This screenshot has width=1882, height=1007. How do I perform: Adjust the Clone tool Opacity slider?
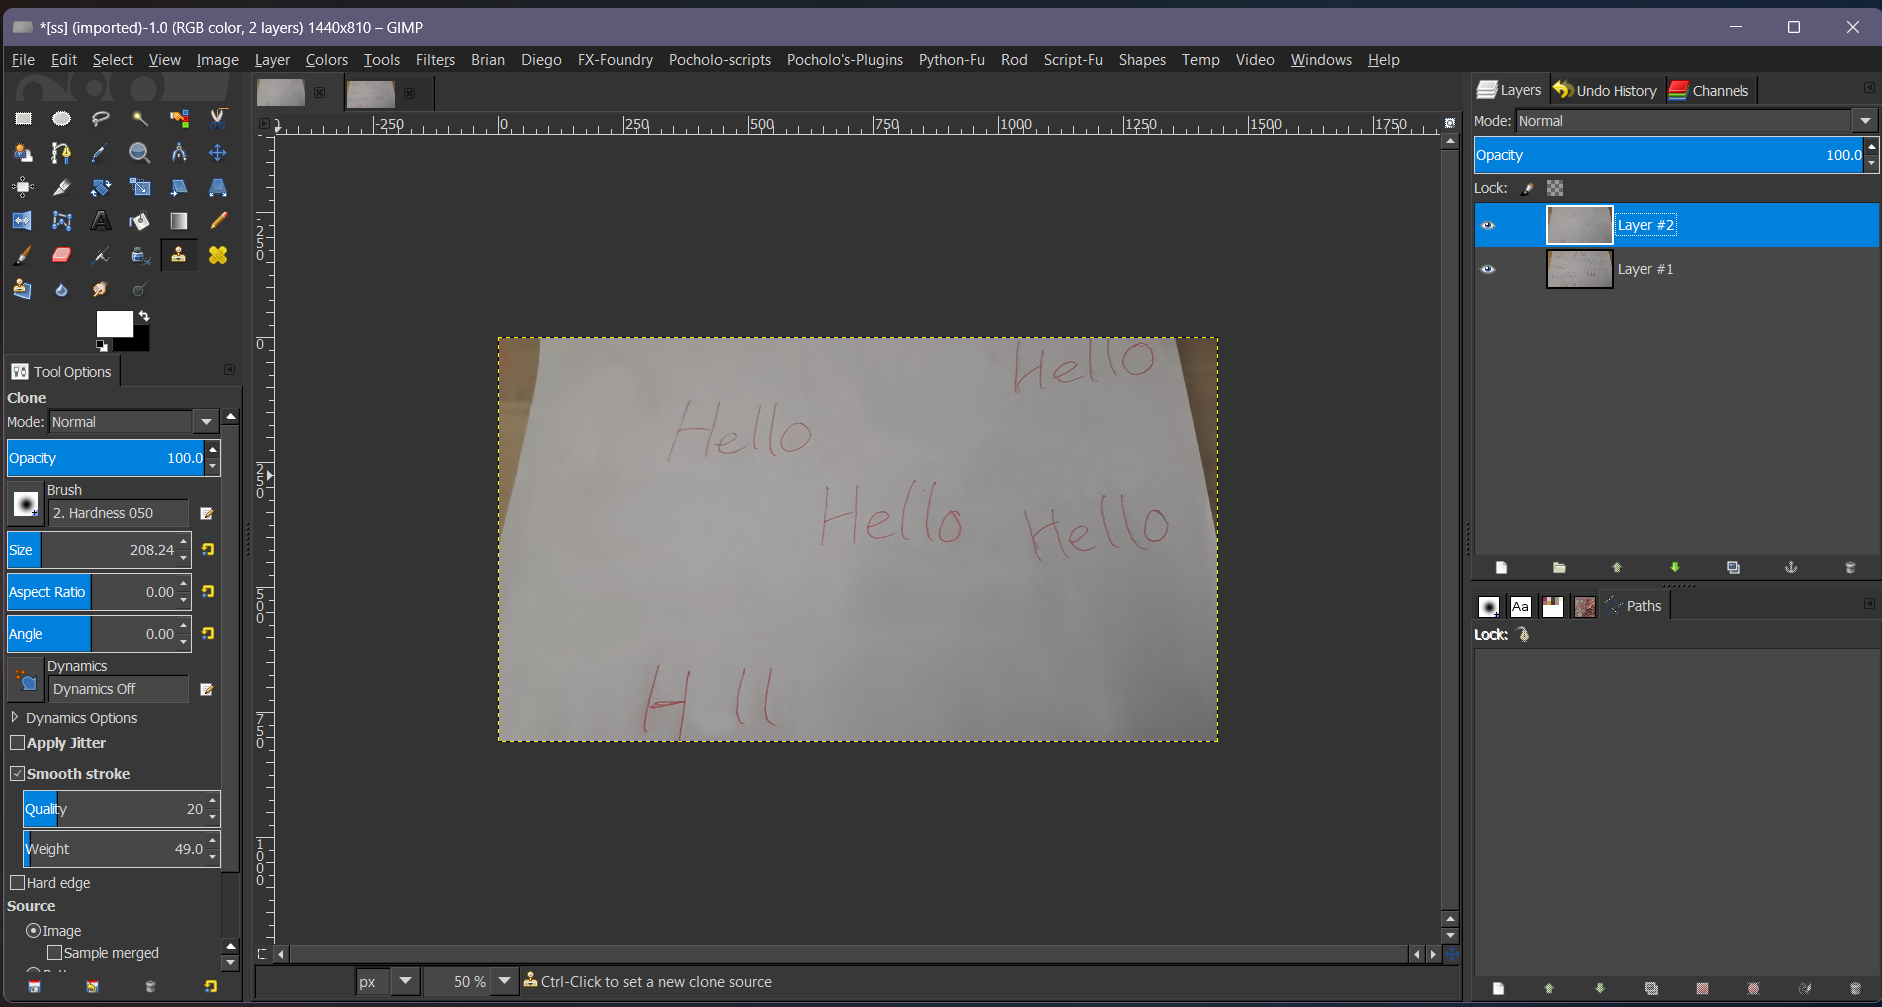click(106, 458)
